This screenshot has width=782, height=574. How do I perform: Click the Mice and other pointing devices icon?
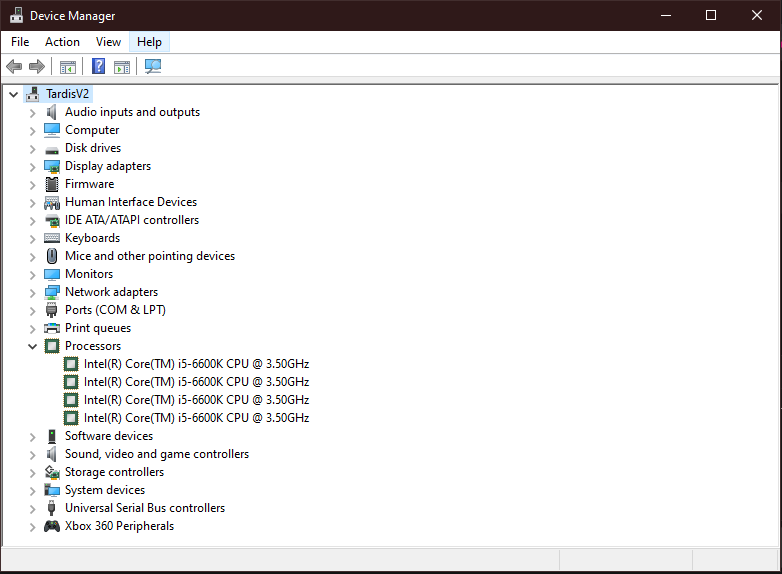(52, 256)
